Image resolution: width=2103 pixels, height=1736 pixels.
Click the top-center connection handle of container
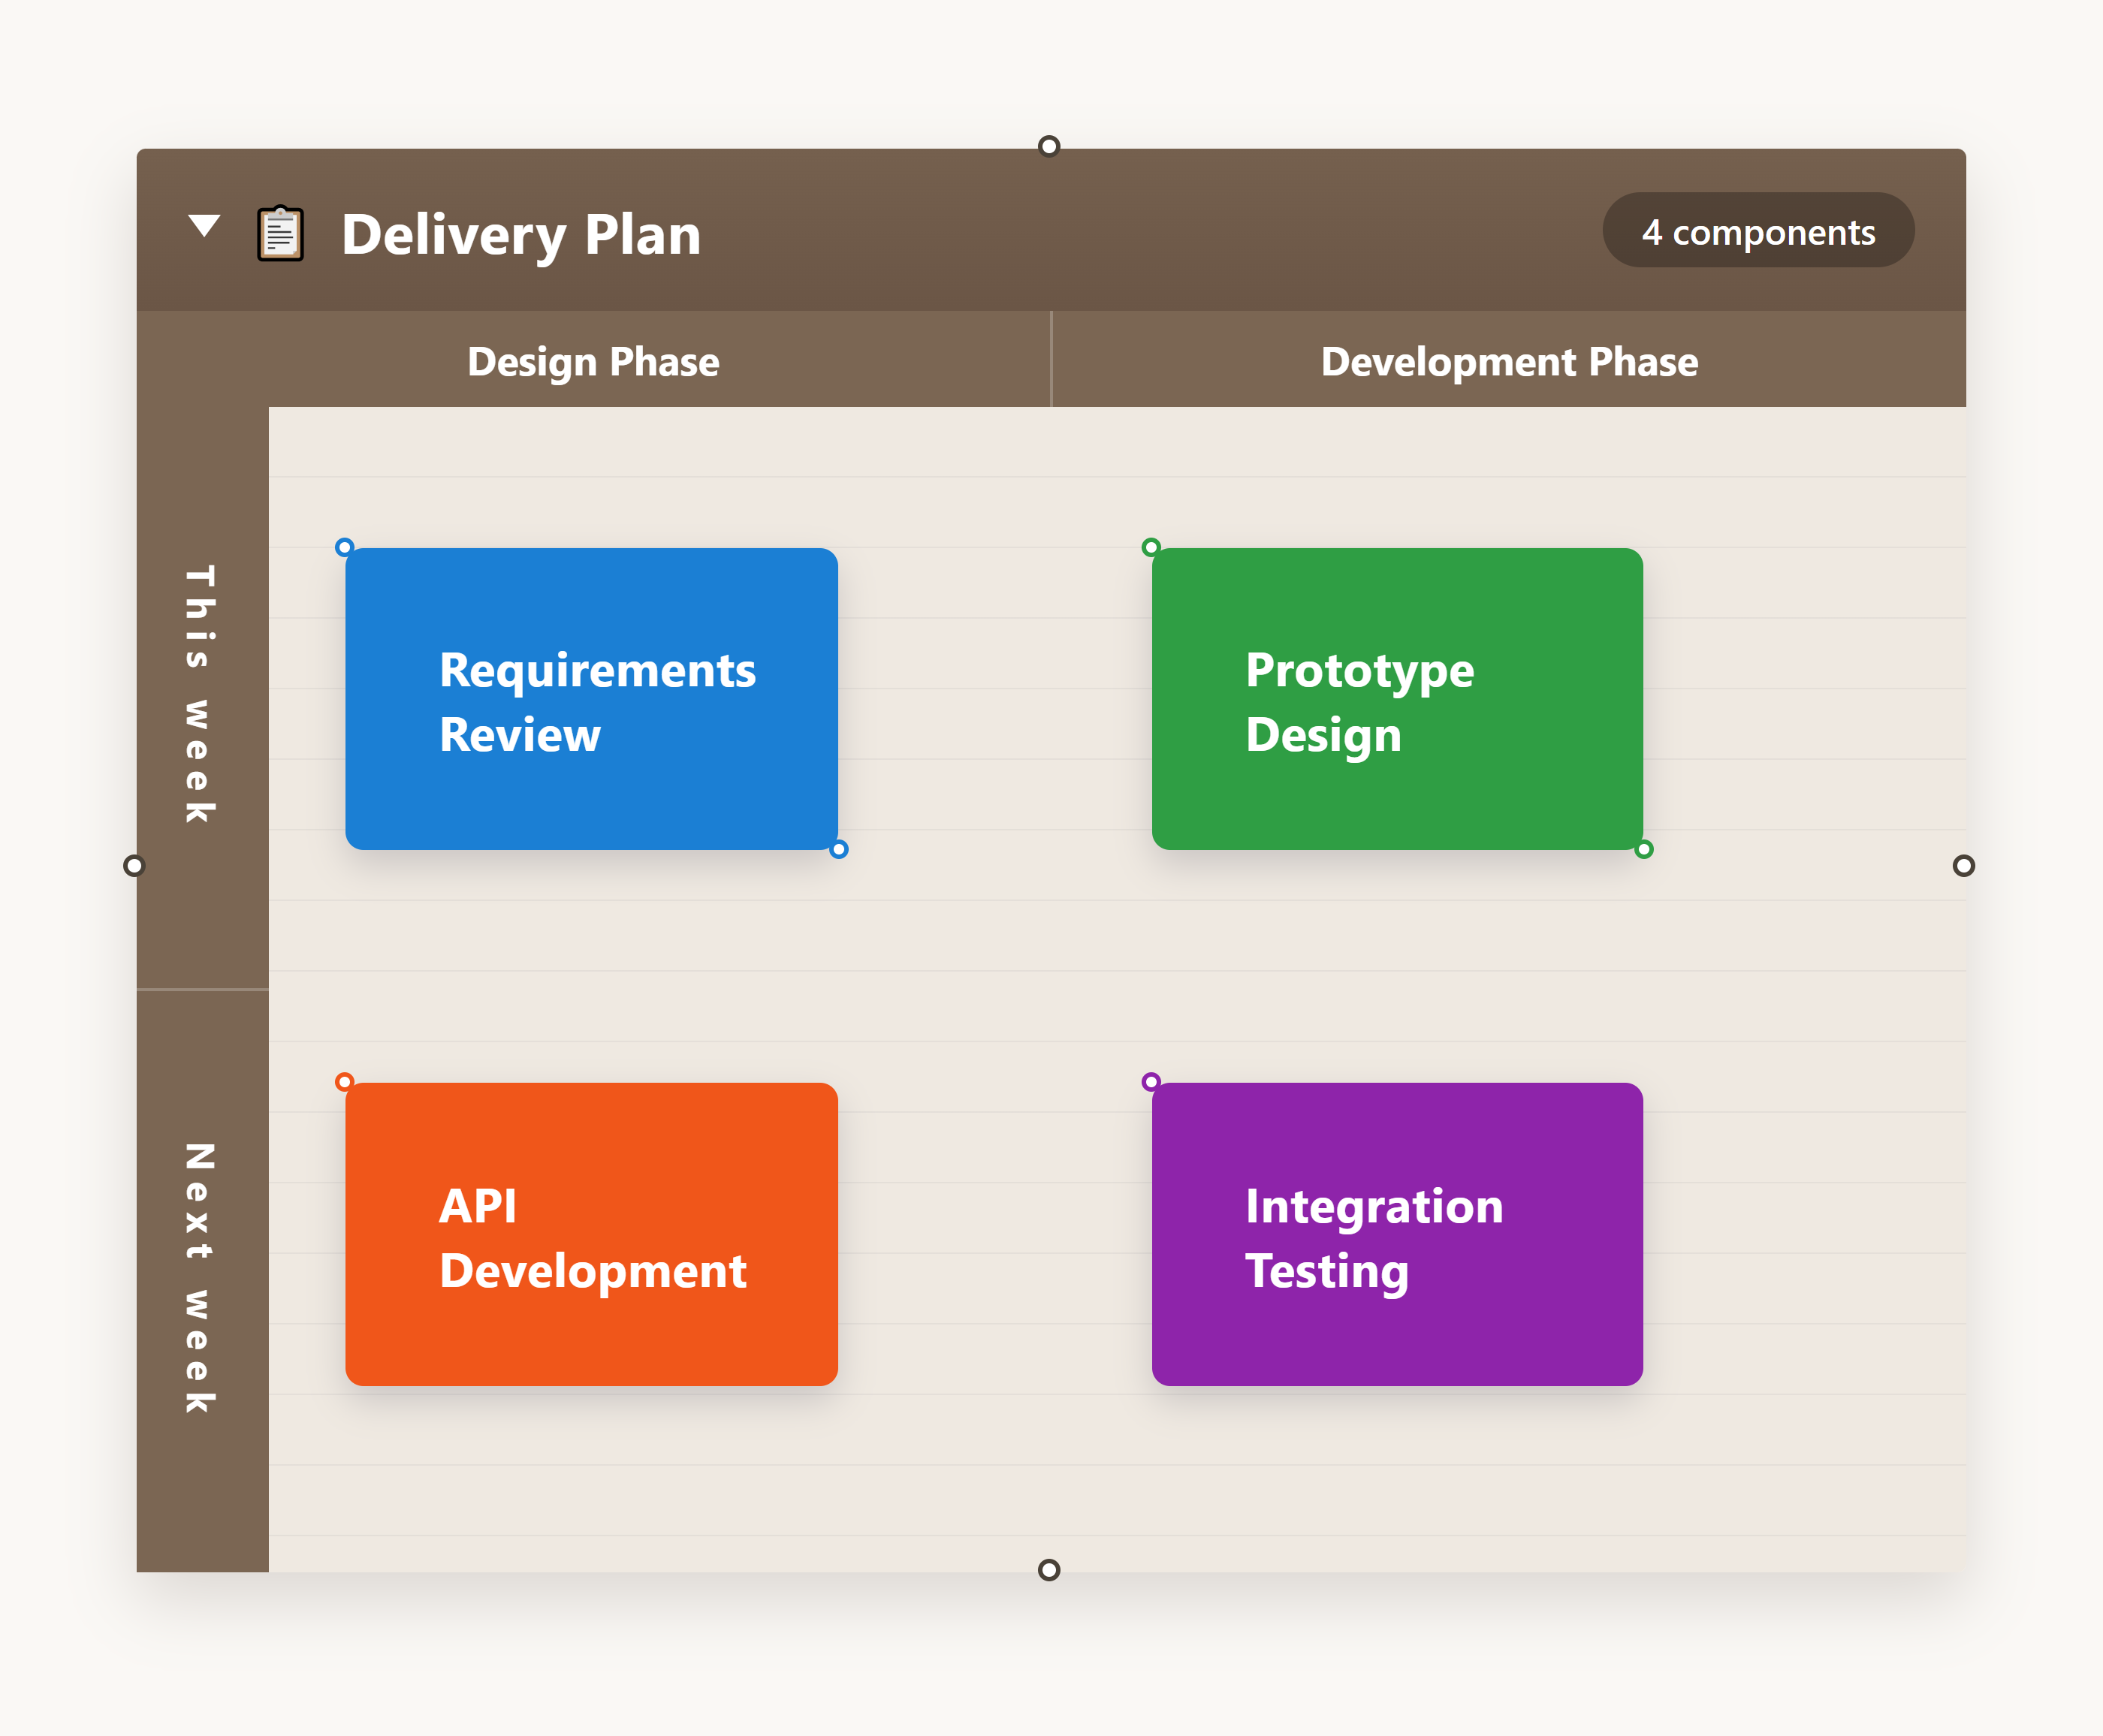click(x=1049, y=146)
